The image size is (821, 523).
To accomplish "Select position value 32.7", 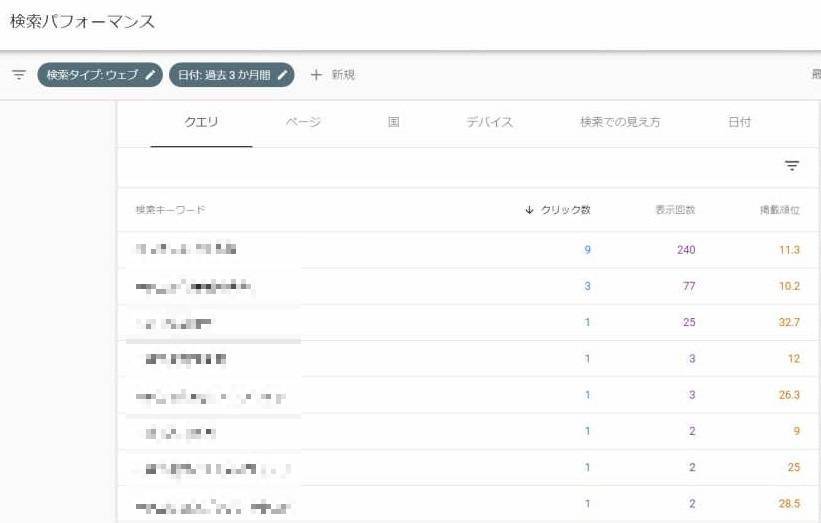I will tap(789, 322).
